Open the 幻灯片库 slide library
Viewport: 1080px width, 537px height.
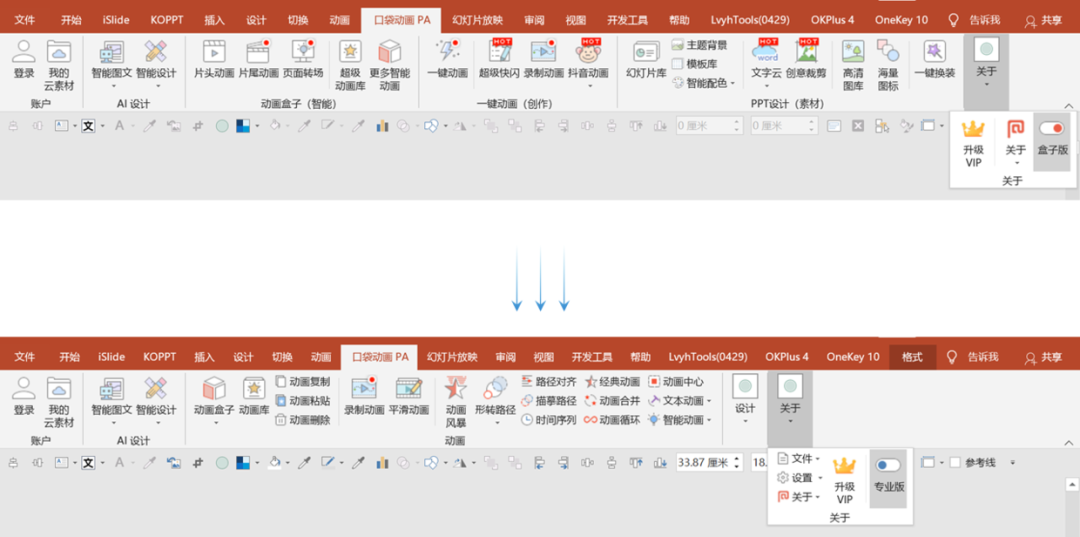(x=646, y=59)
